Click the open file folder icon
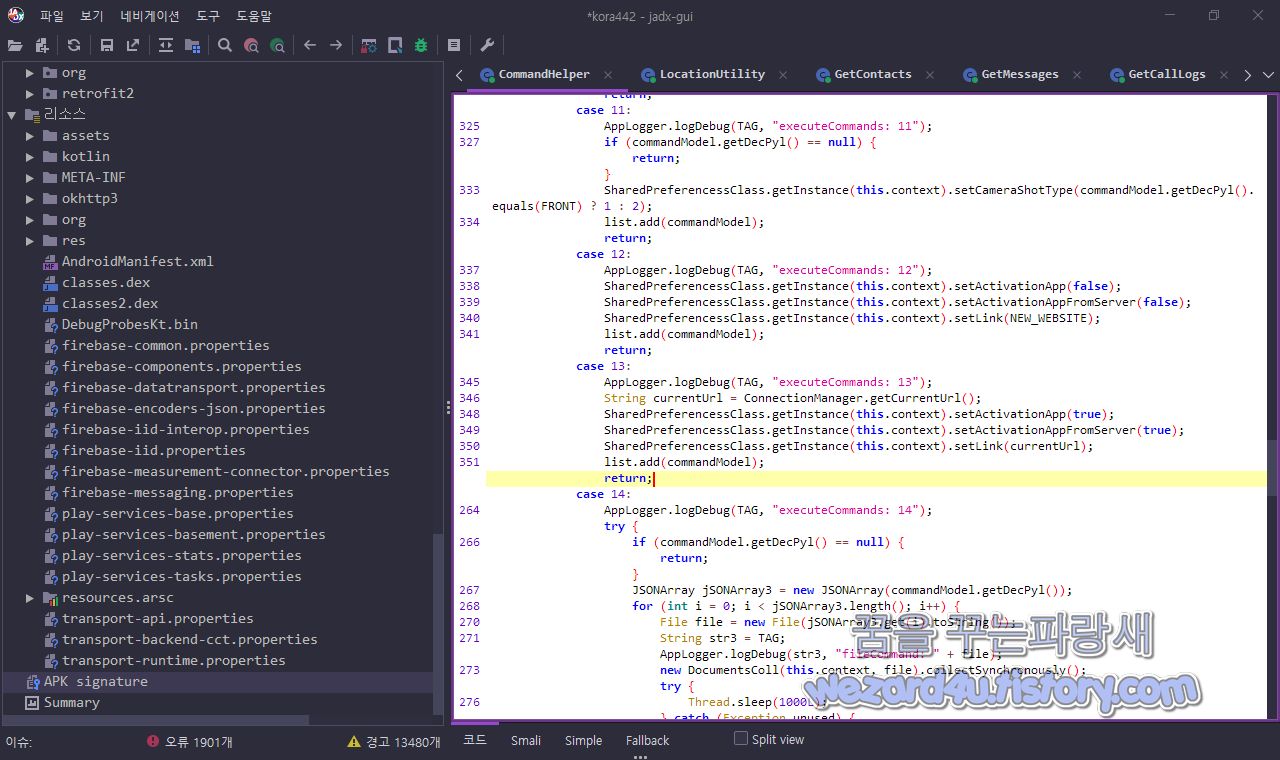Viewport: 1280px width, 760px height. [15, 45]
